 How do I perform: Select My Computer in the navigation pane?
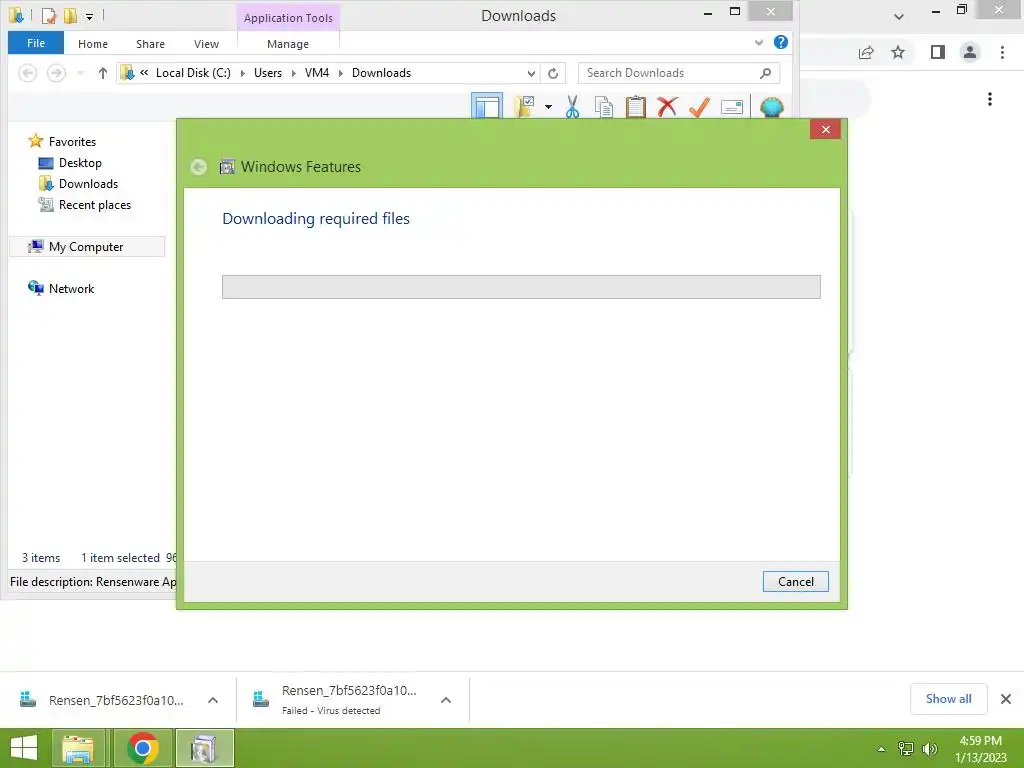pyautogui.click(x=86, y=247)
